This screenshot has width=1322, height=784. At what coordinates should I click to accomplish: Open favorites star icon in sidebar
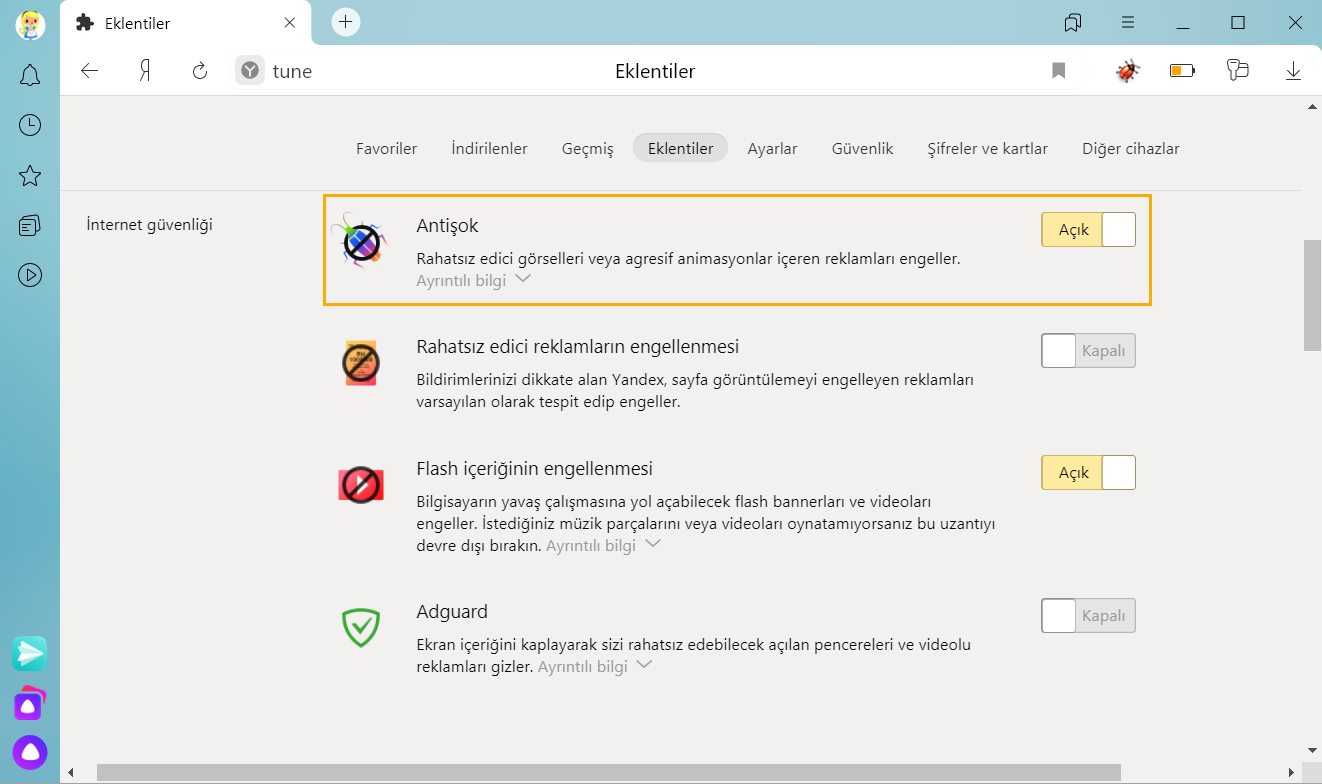coord(30,176)
